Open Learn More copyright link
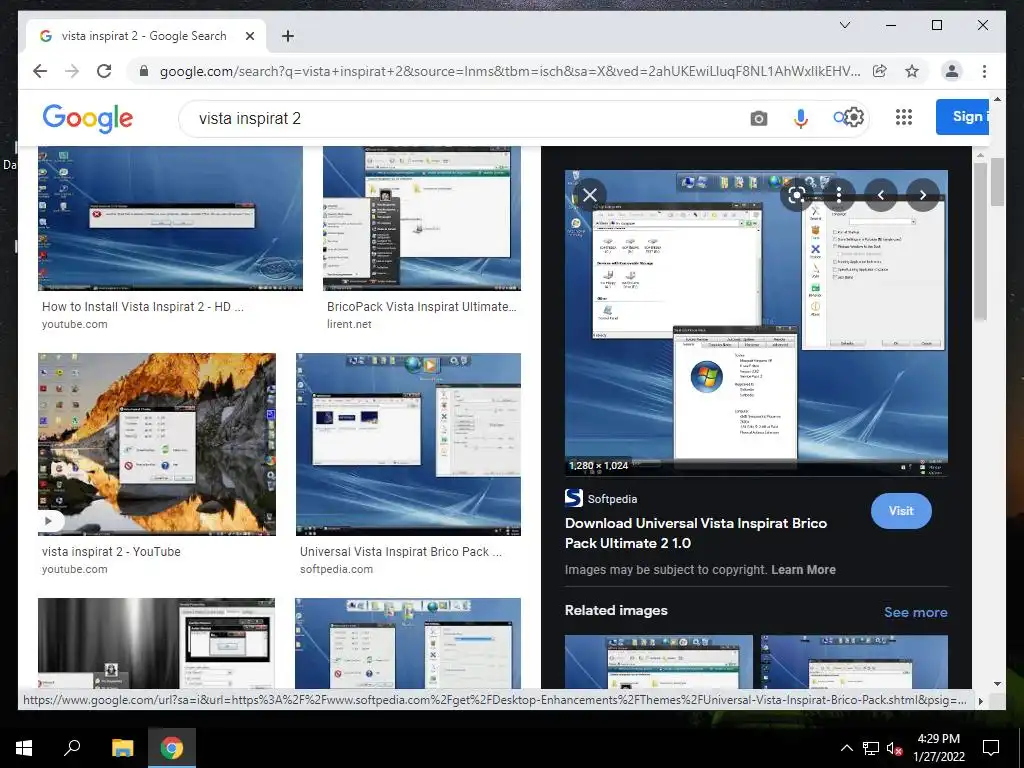Image resolution: width=1024 pixels, height=768 pixels. coord(803,569)
